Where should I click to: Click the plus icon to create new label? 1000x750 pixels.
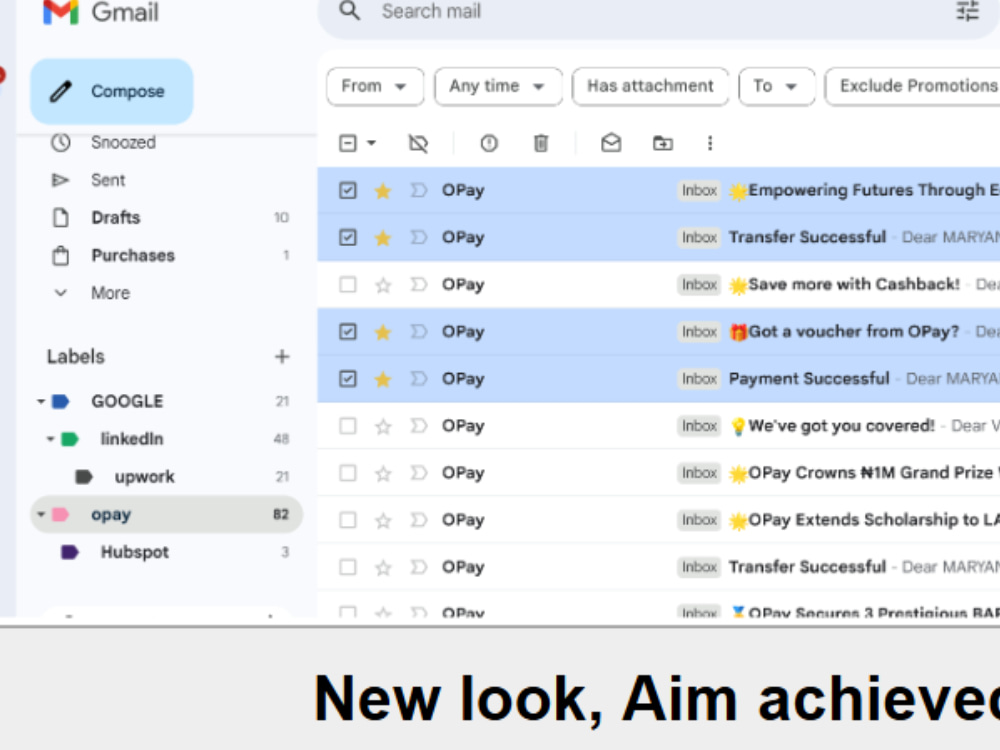pyautogui.click(x=282, y=357)
